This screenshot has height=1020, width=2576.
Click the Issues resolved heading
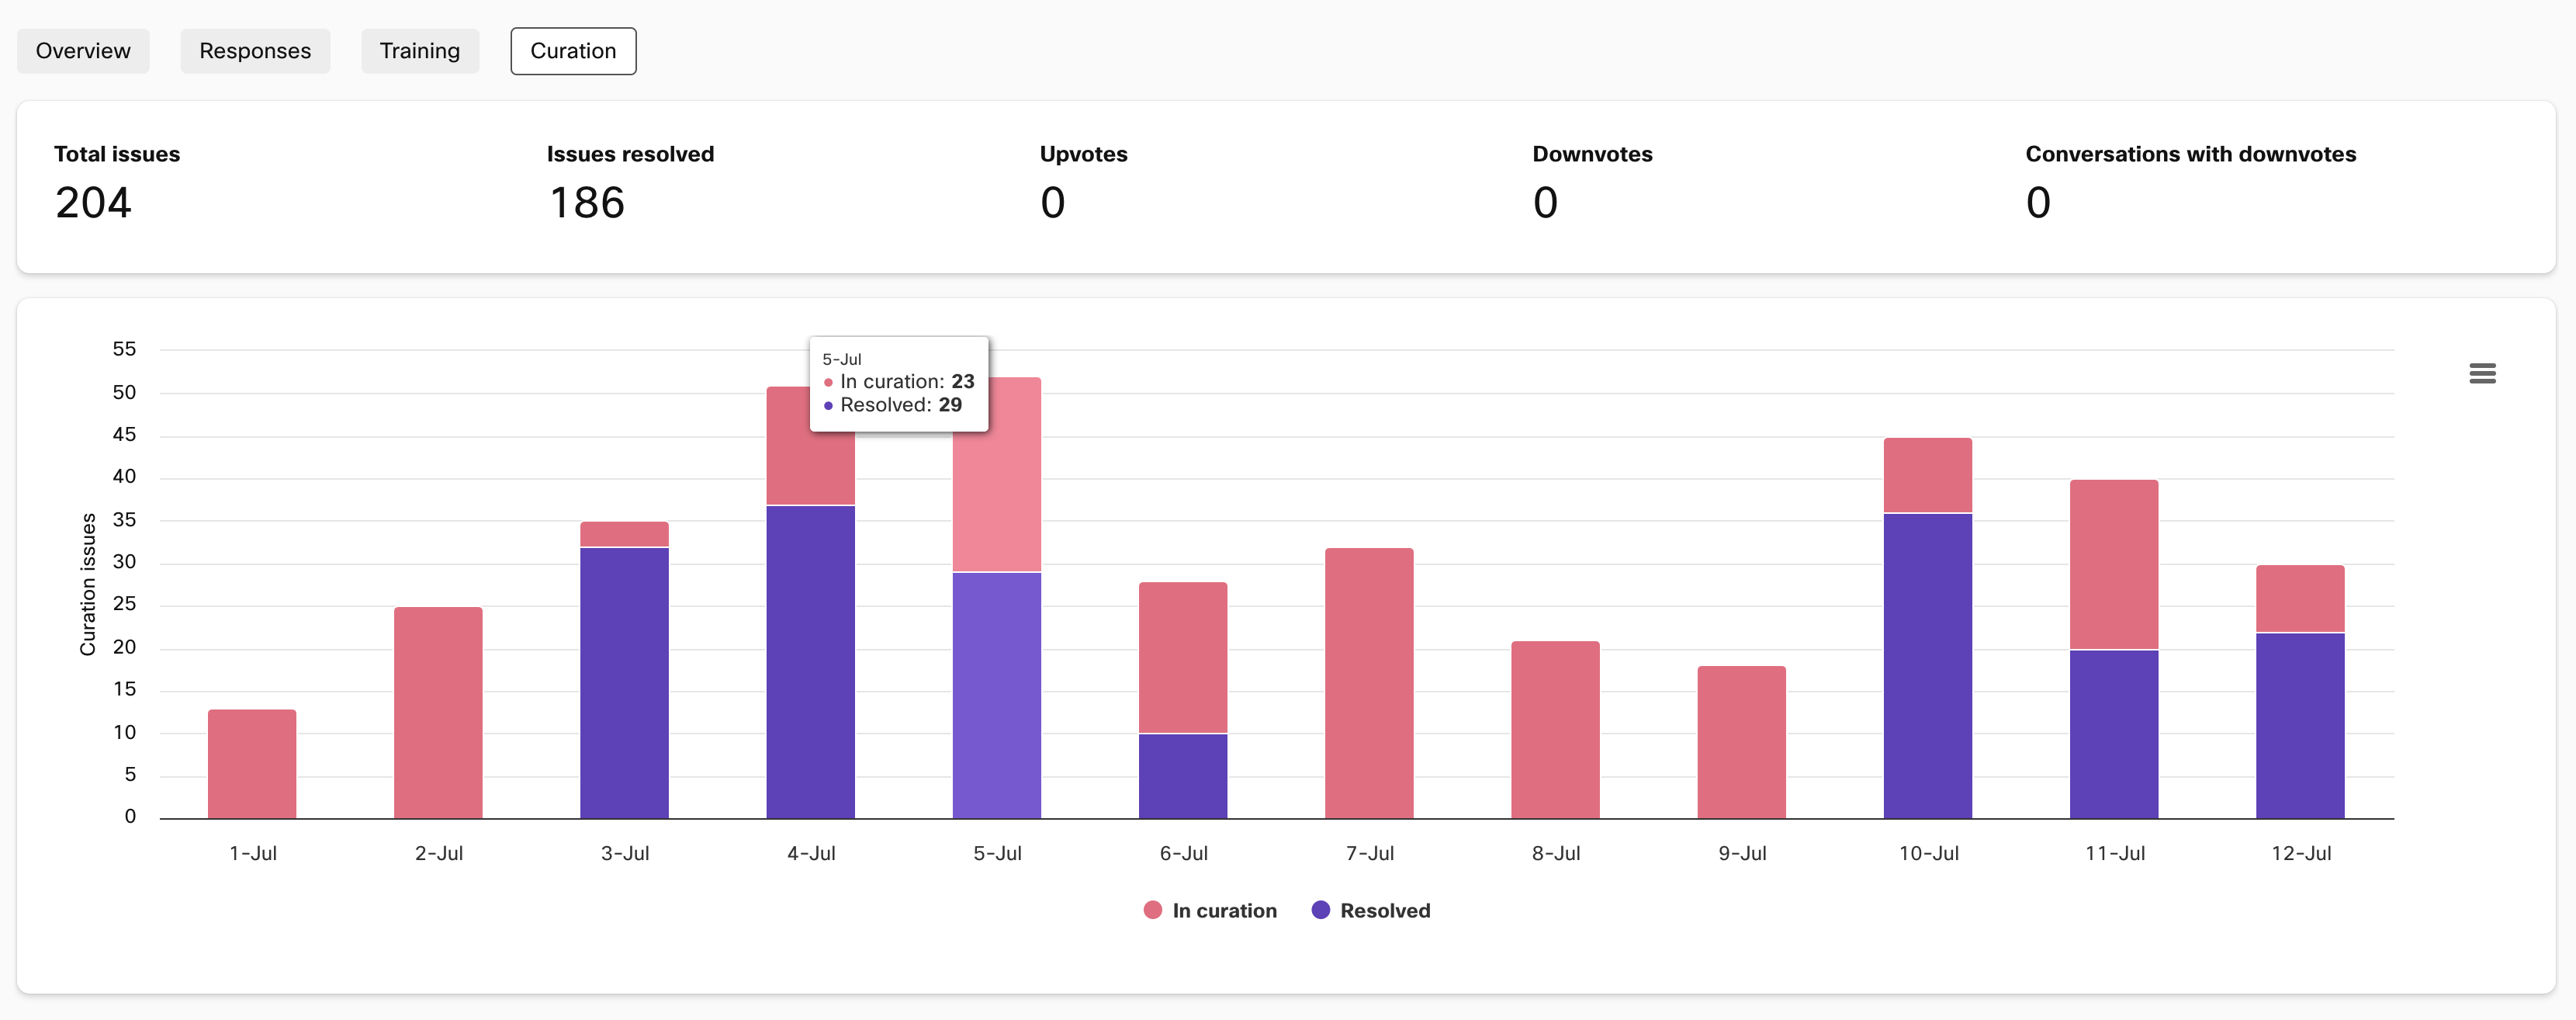pyautogui.click(x=630, y=154)
